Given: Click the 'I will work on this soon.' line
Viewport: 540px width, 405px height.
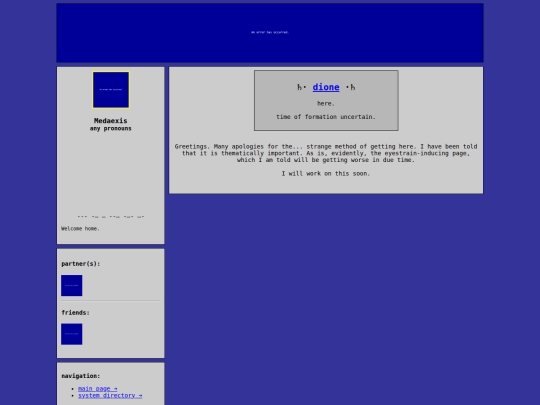Looking at the screenshot, I should pyautogui.click(x=326, y=174).
